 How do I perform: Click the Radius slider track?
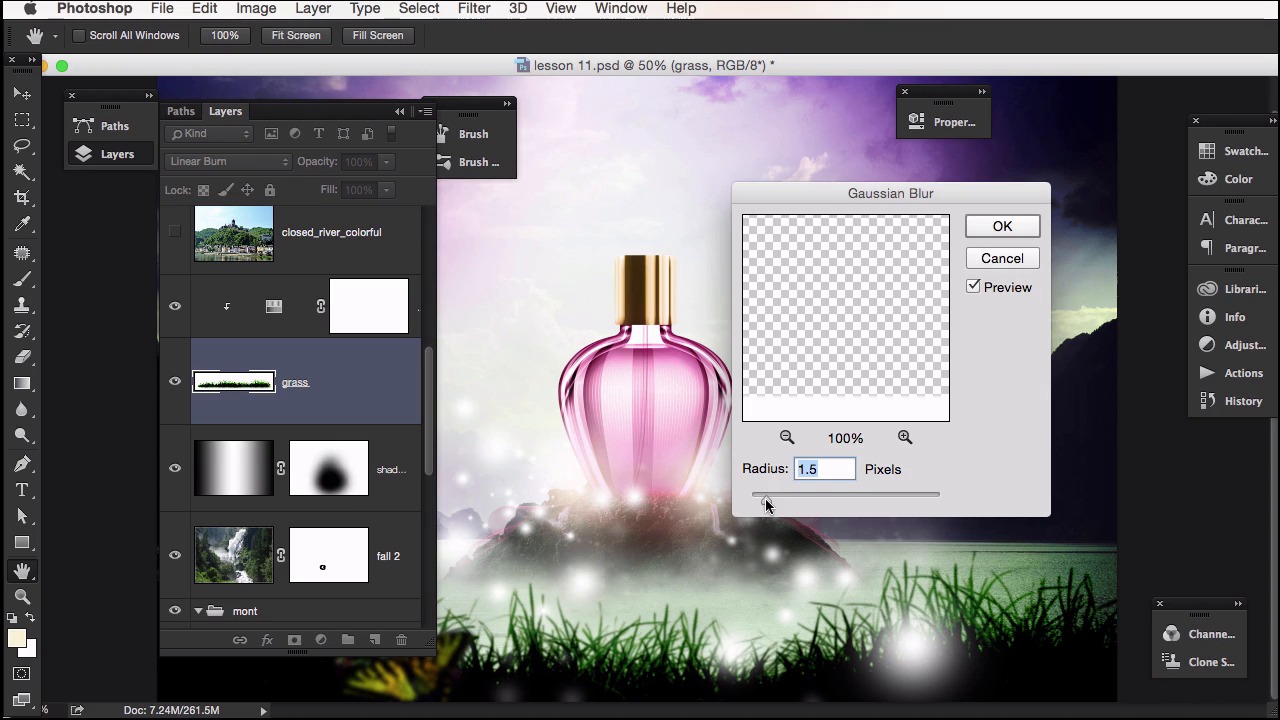point(850,494)
